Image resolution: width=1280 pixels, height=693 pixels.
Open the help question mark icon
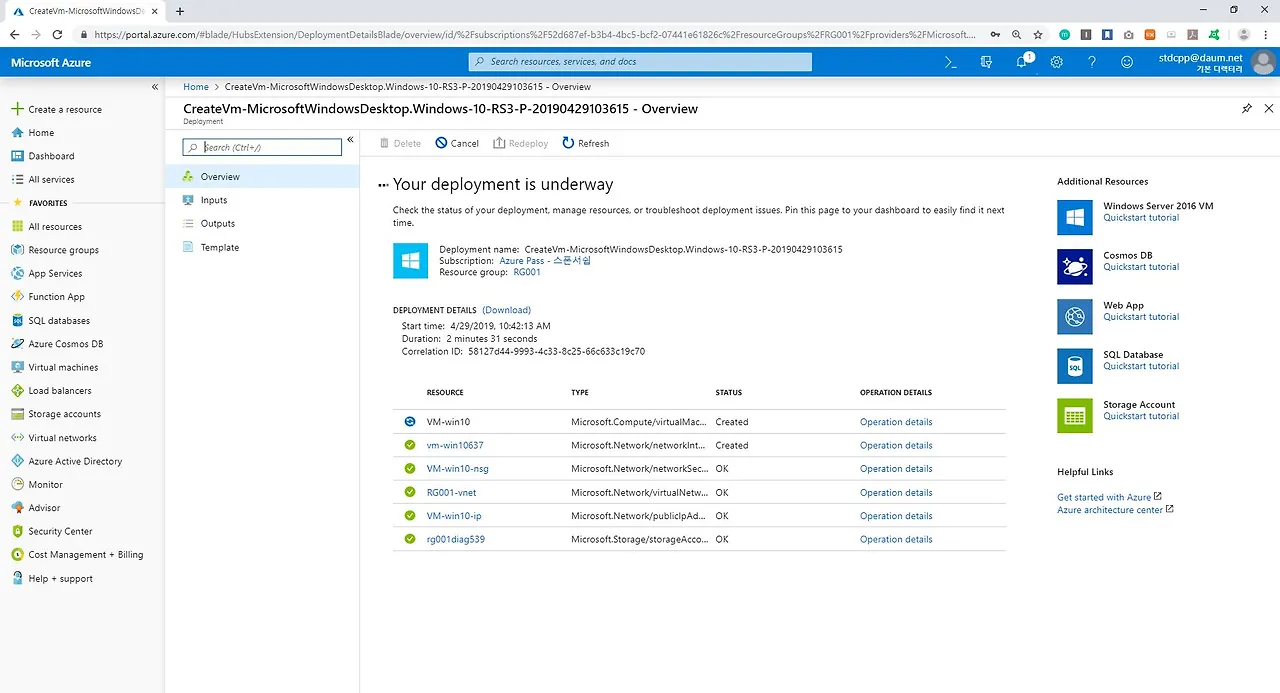click(x=1092, y=62)
